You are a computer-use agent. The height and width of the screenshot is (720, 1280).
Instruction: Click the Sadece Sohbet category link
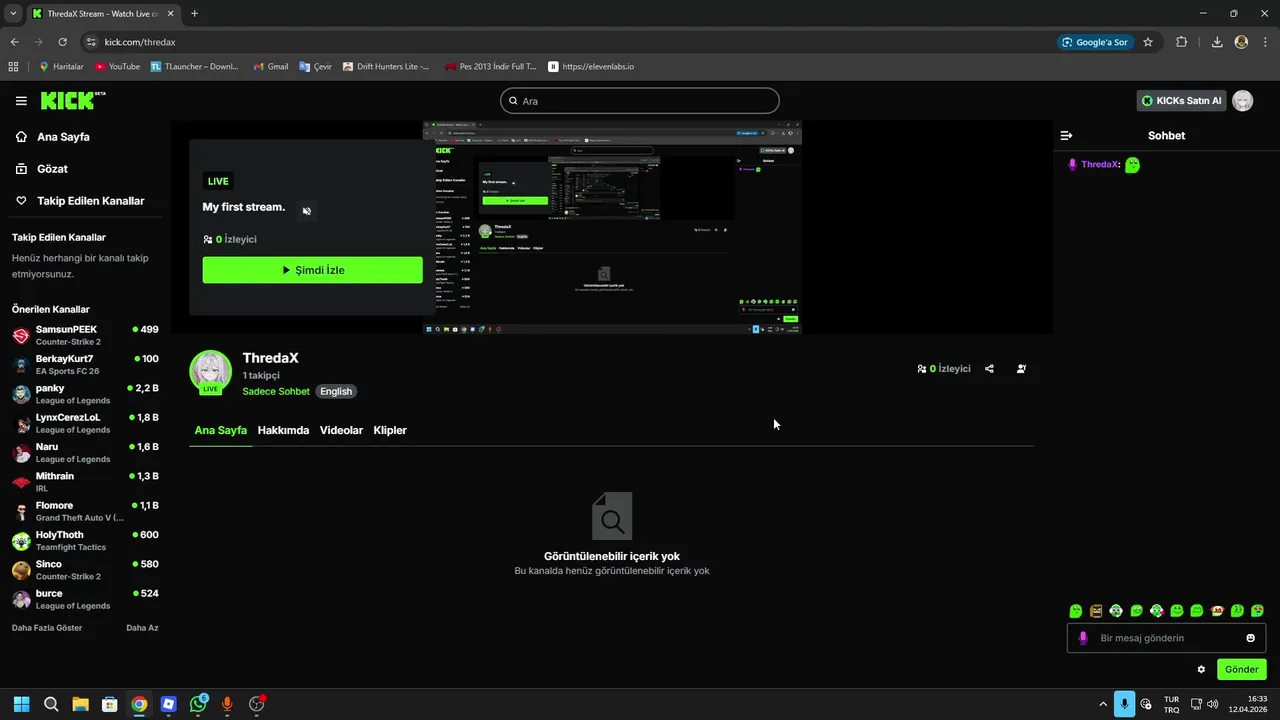click(276, 392)
